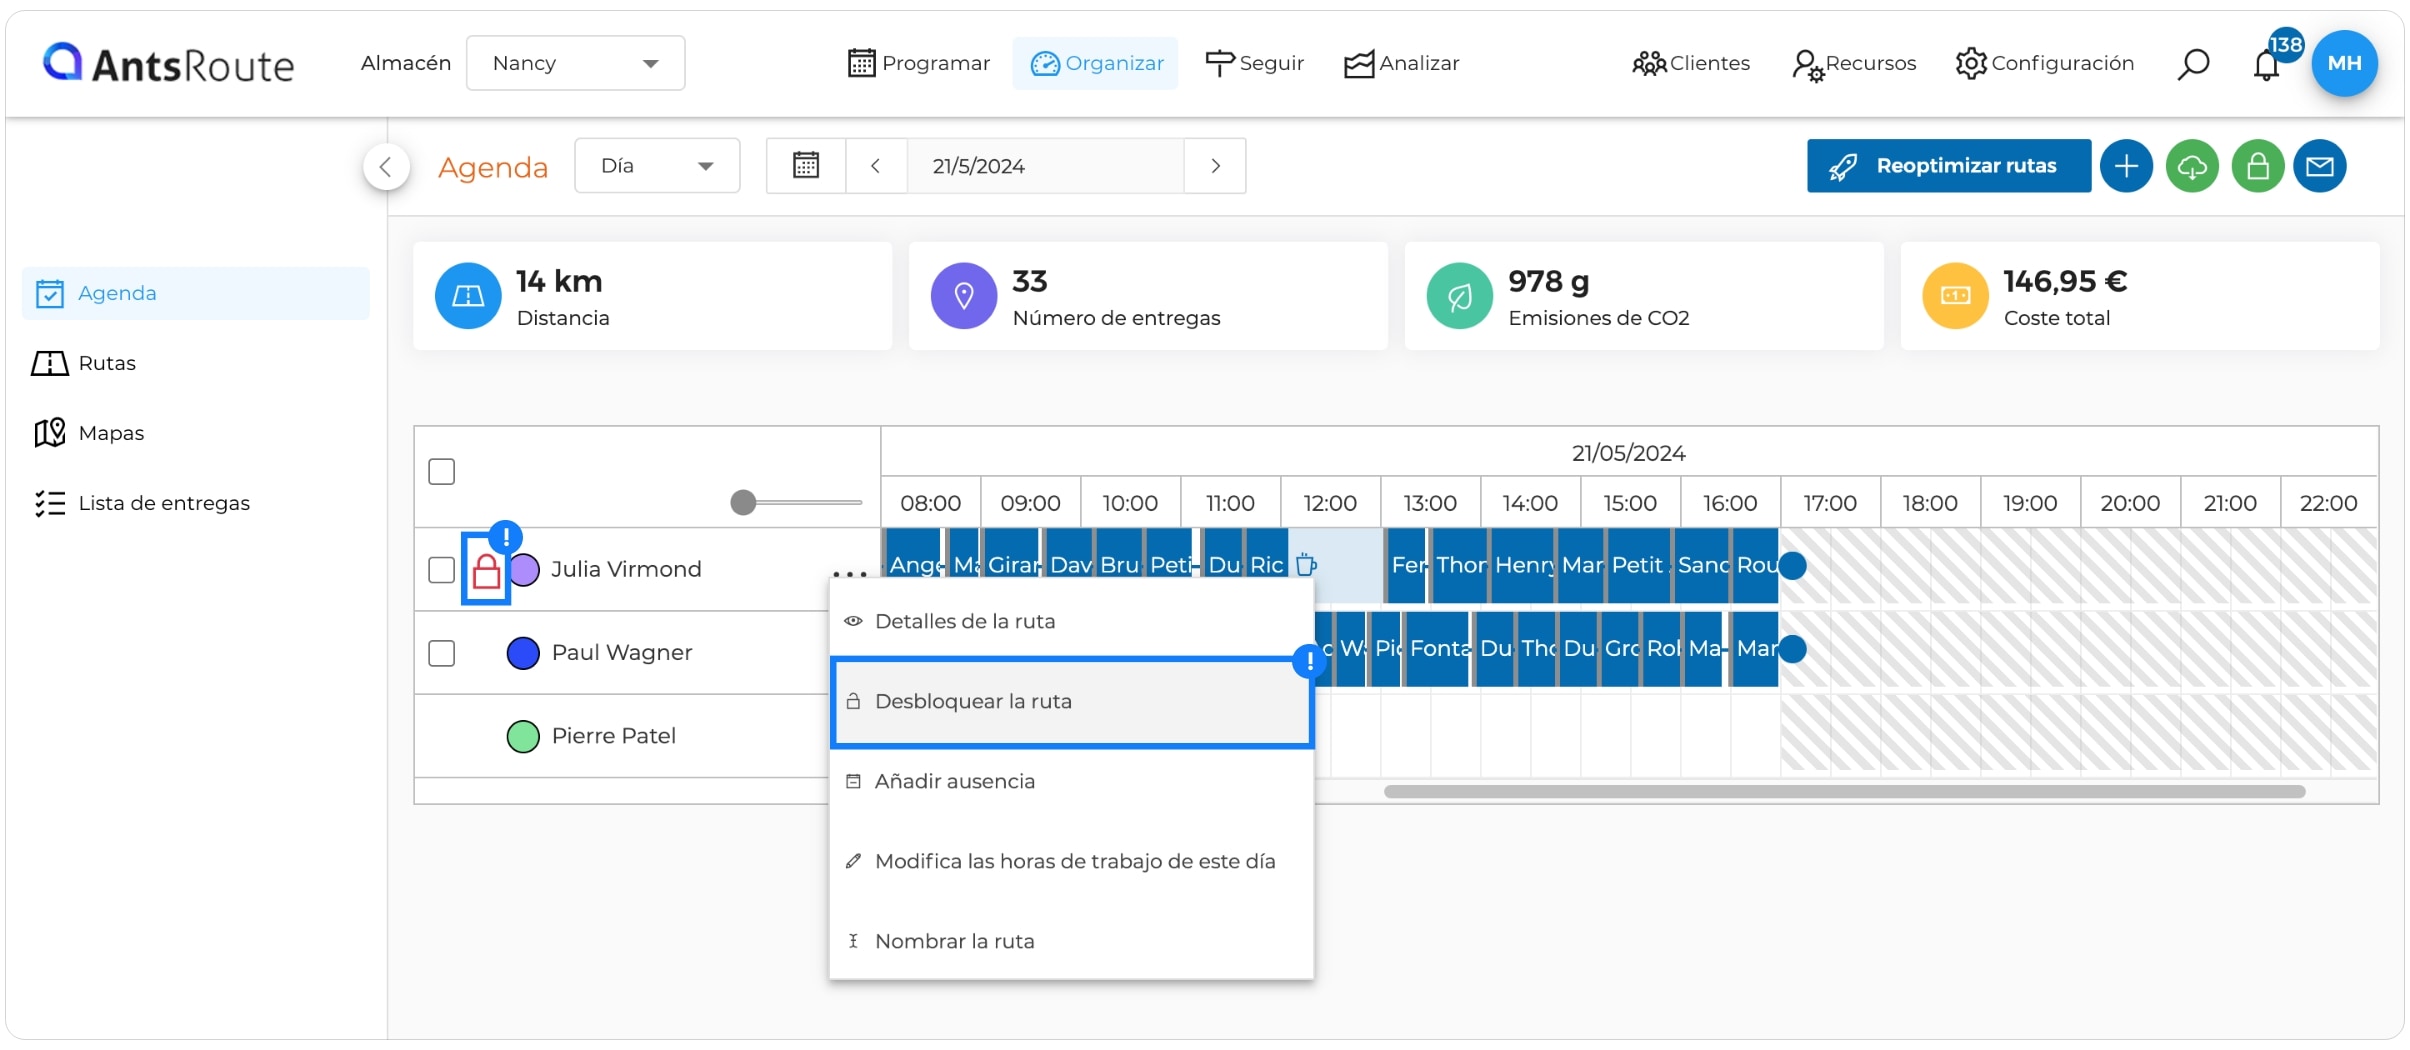This screenshot has height=1050, width=2410.
Task: Select Agenda in the sidebar
Action: pos(196,293)
